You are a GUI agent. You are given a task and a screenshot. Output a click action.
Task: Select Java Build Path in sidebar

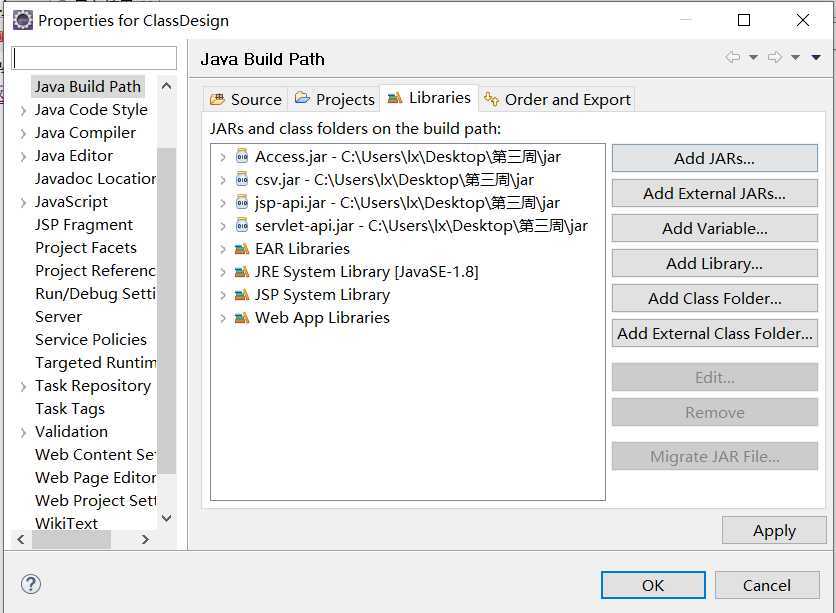tap(88, 86)
